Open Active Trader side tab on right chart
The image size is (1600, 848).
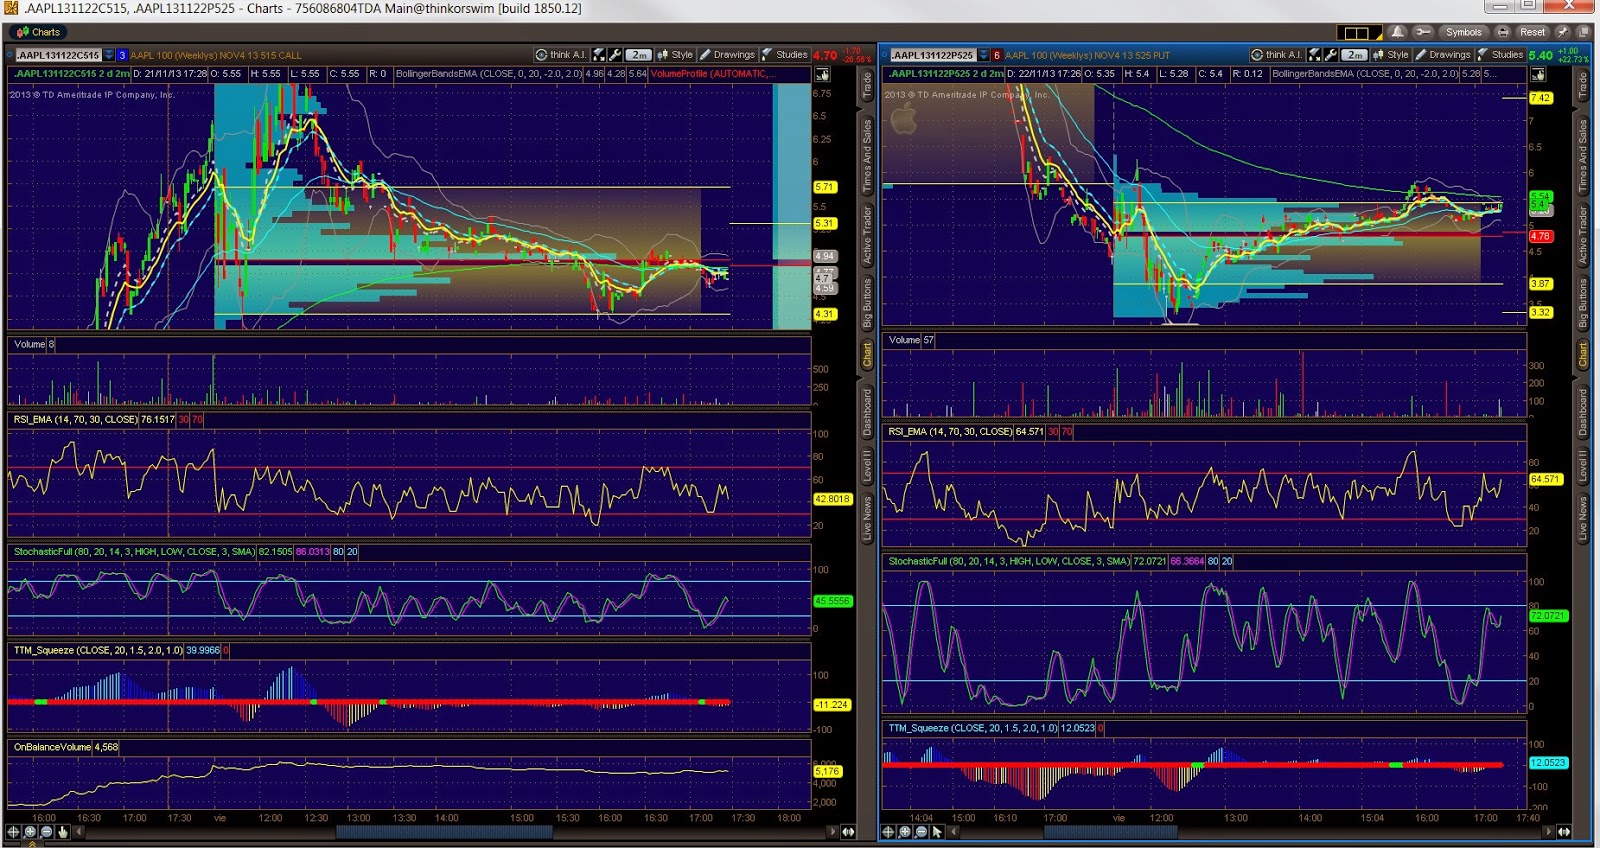click(1582, 236)
